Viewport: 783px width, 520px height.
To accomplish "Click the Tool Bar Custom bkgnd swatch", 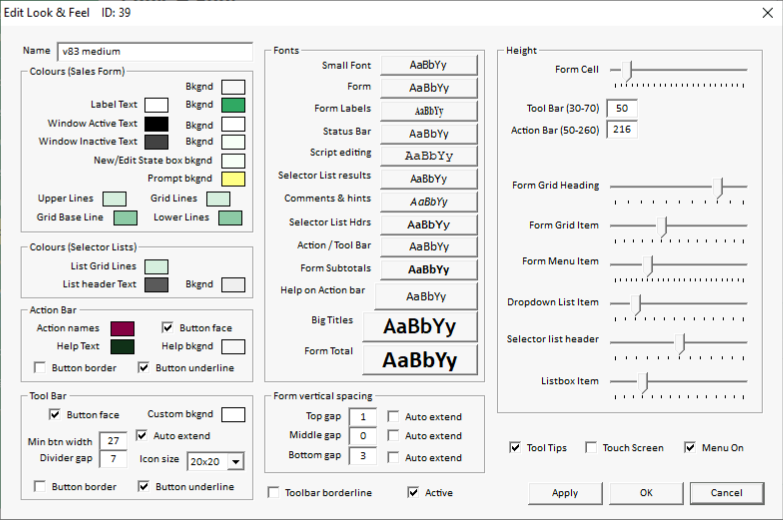I will [233, 415].
